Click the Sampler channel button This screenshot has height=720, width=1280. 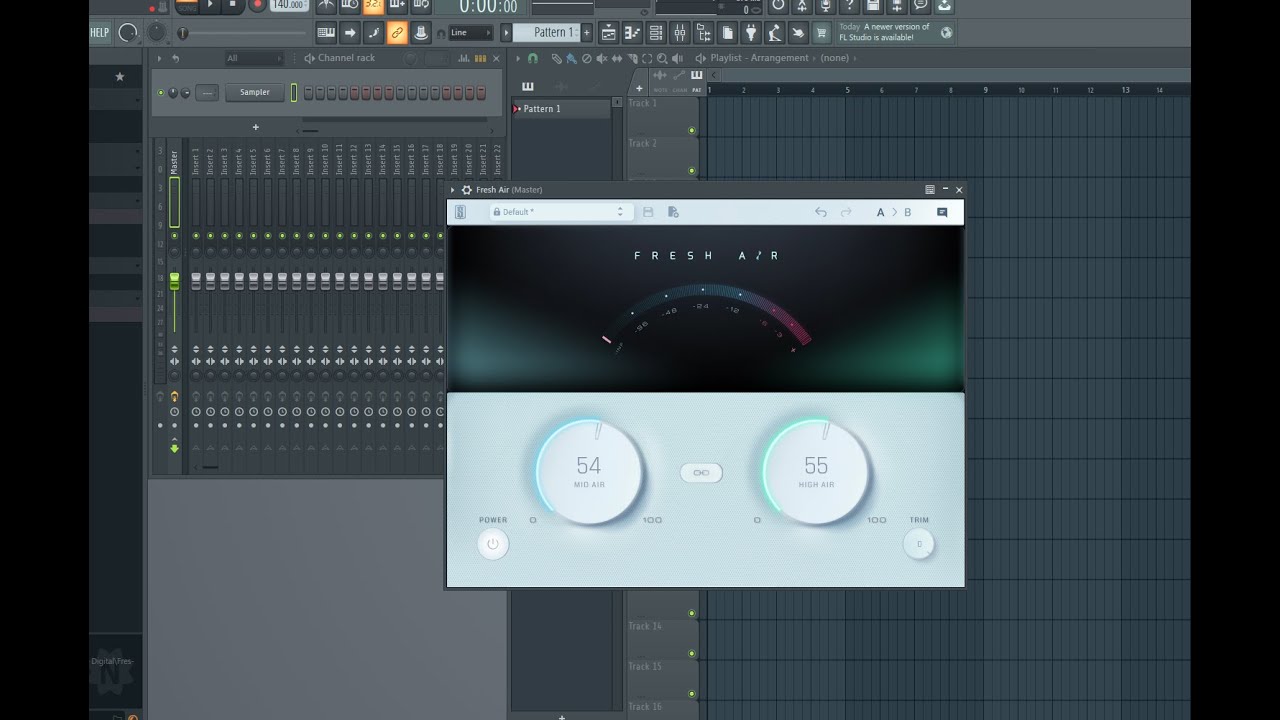click(255, 92)
